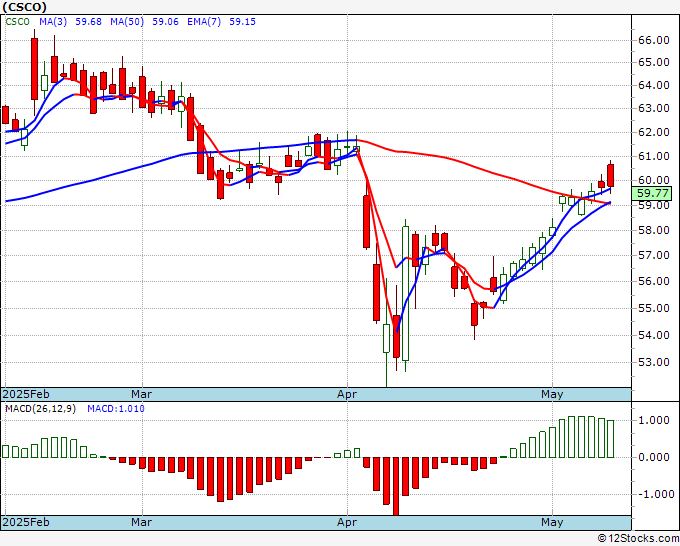Screen dimensions: 680x546
Task: Click the 1.000 MACD axis label
Action: (656, 420)
